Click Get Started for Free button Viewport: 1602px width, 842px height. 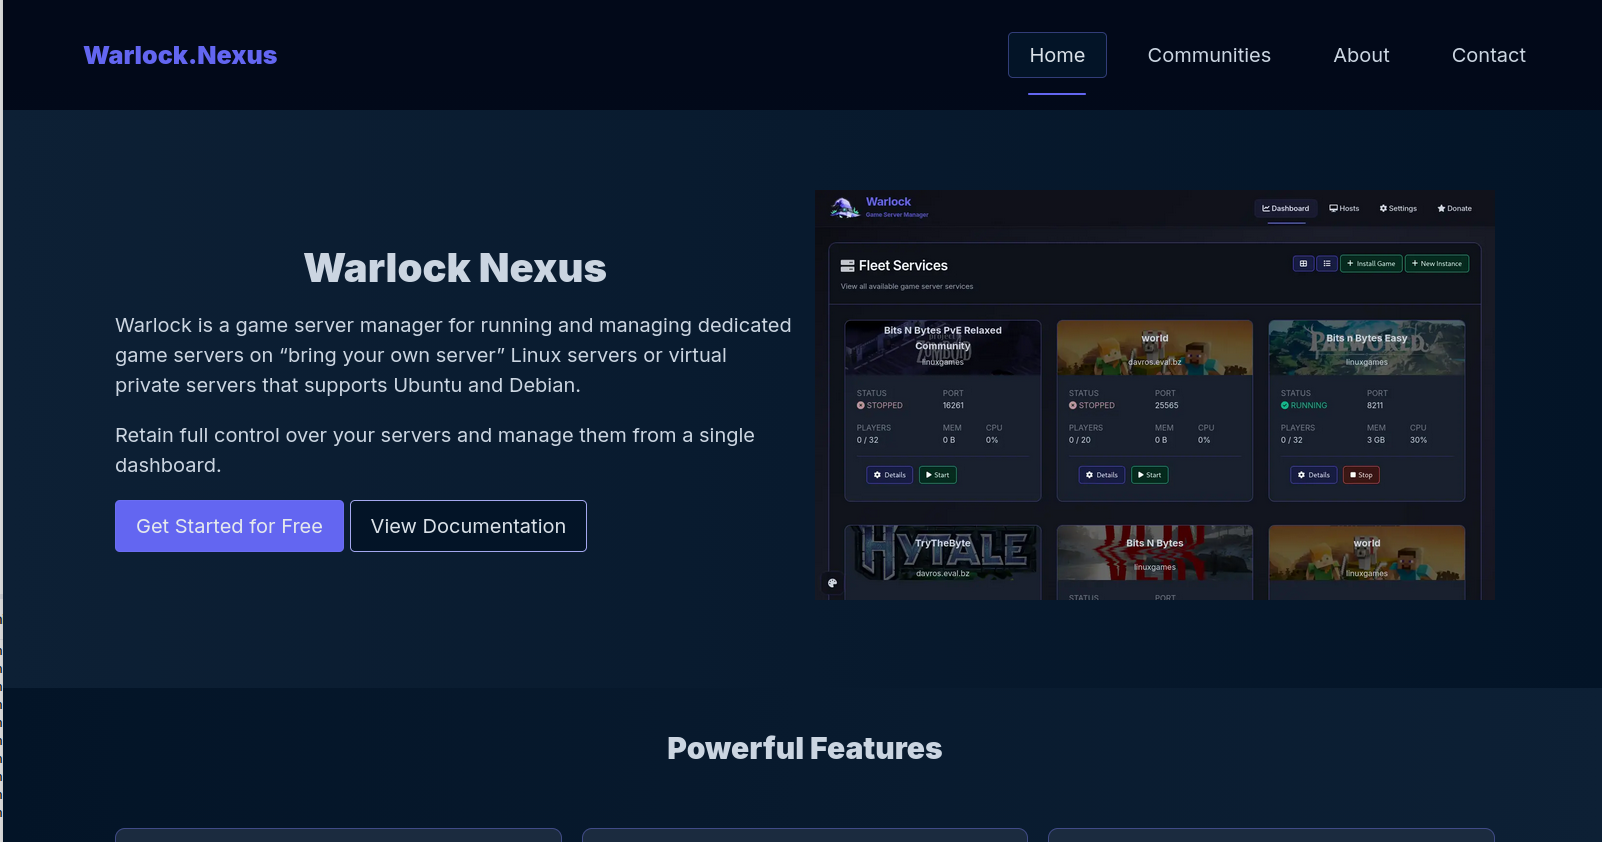(229, 526)
